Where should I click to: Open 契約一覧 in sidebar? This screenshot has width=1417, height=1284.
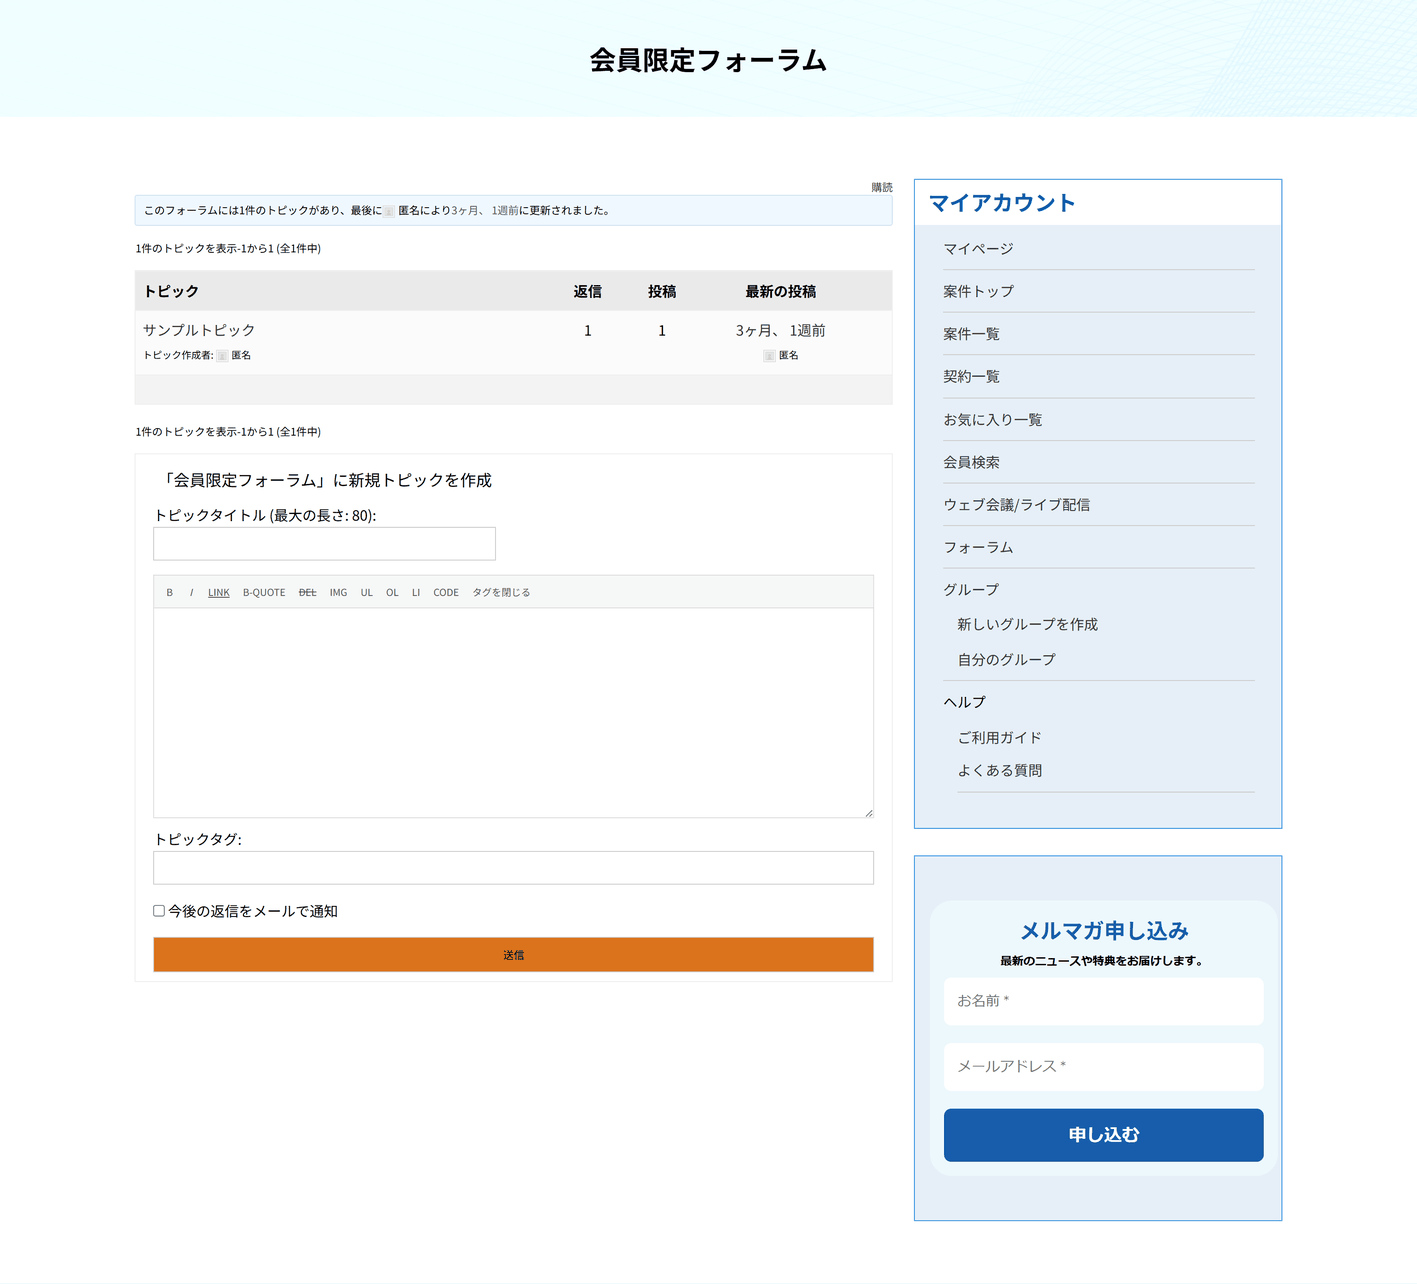[x=971, y=377]
